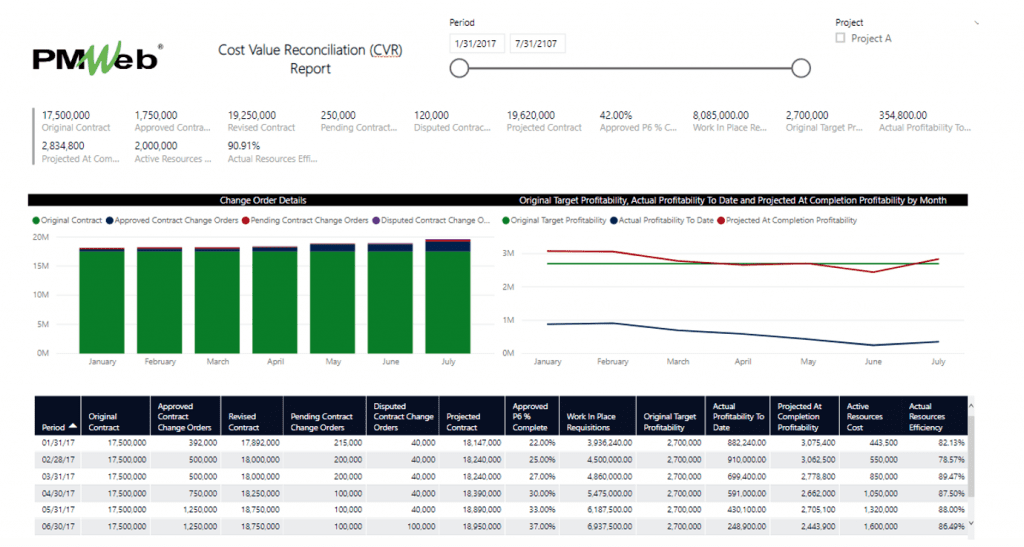Click the 19,620,000 Projected Contract card
Image resolution: width=1024 pixels, height=547 pixels.
click(x=544, y=121)
